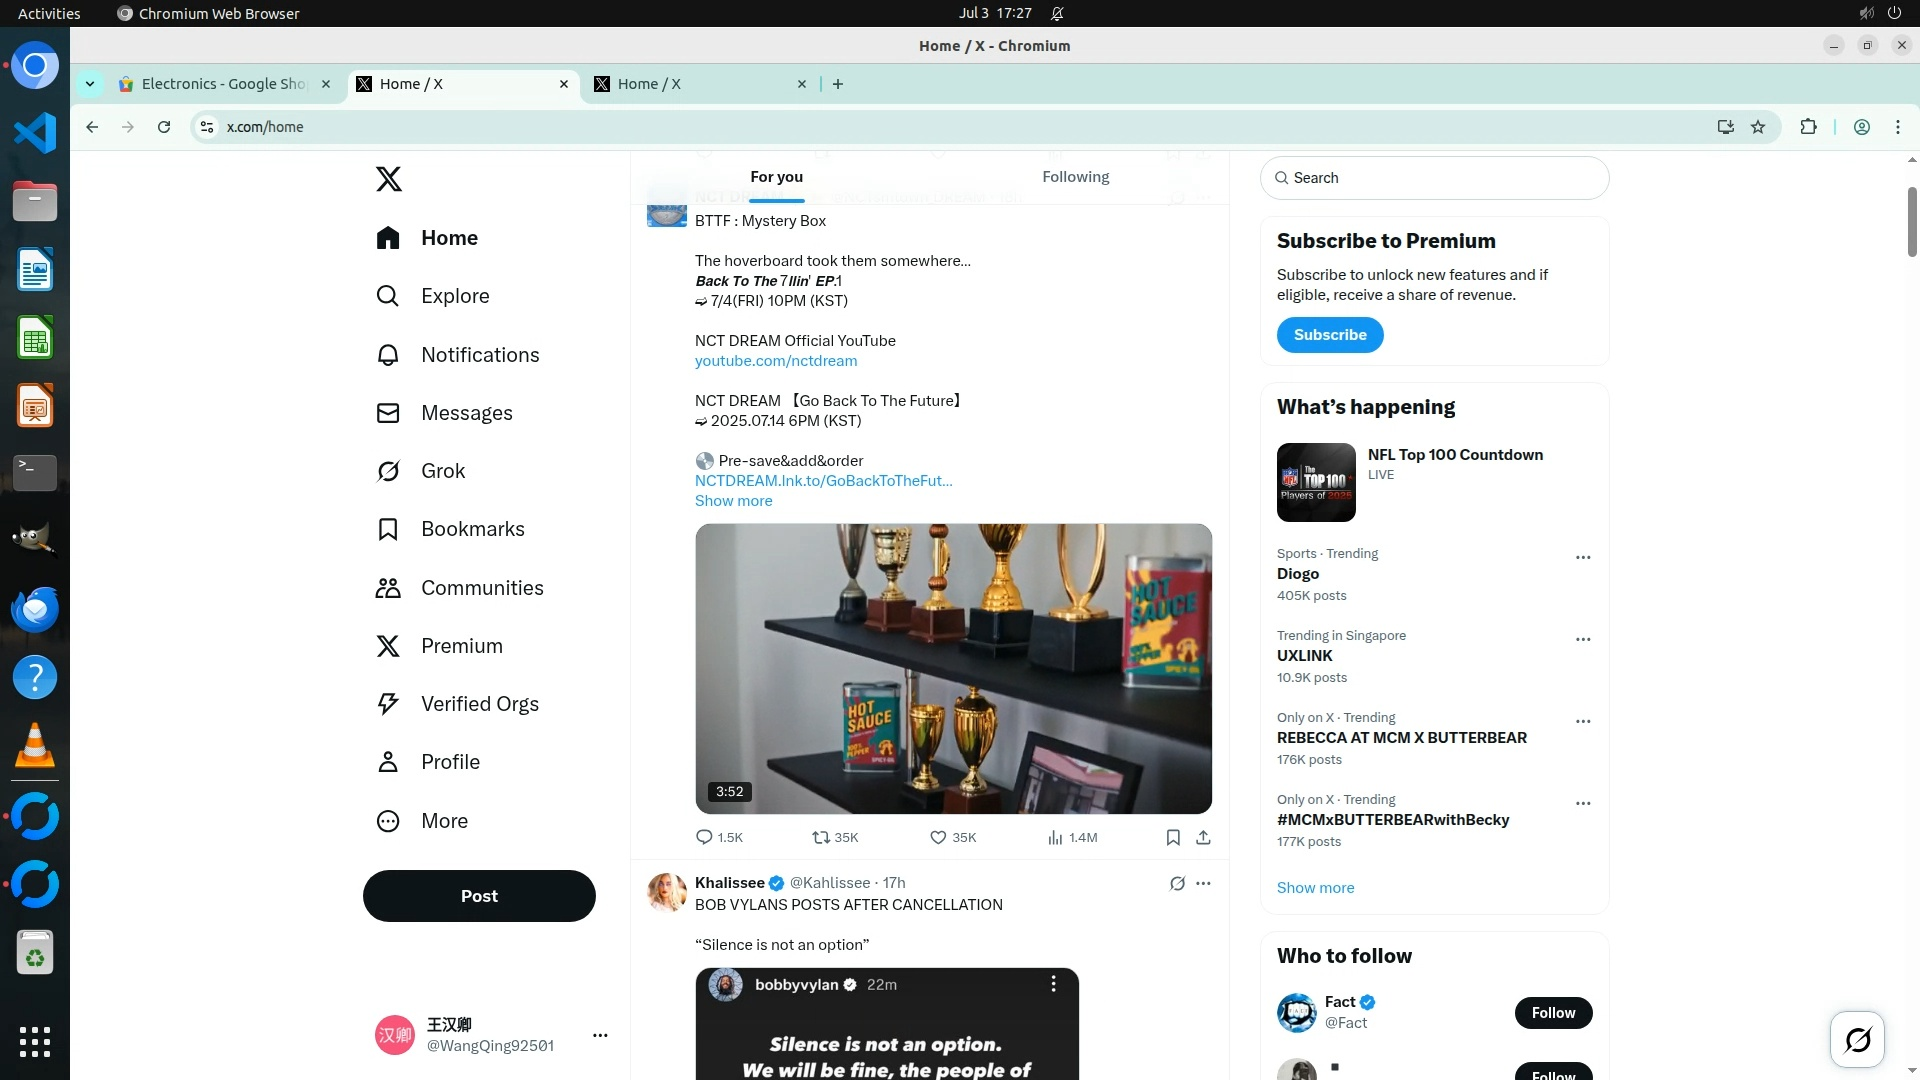Like the NCT DREAM post
1920x1080 pixels.
click(938, 838)
